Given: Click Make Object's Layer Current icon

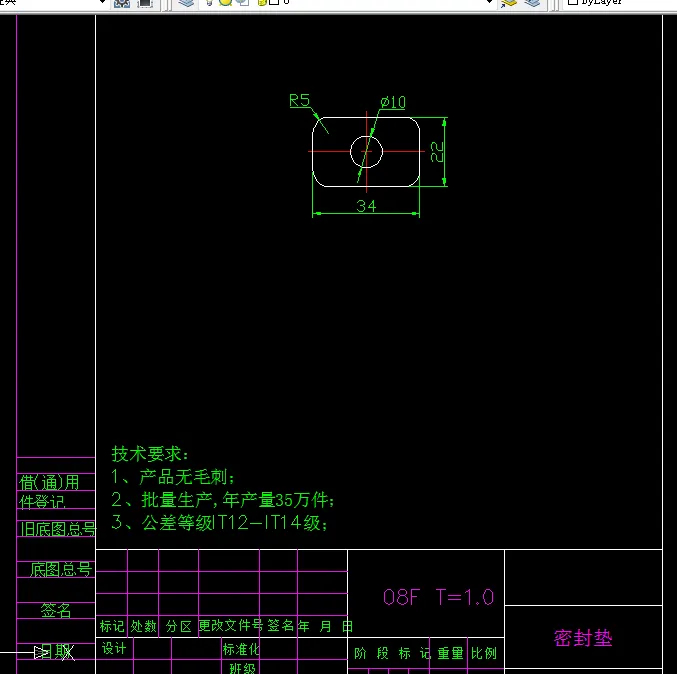Looking at the screenshot, I should pyautogui.click(x=509, y=3).
